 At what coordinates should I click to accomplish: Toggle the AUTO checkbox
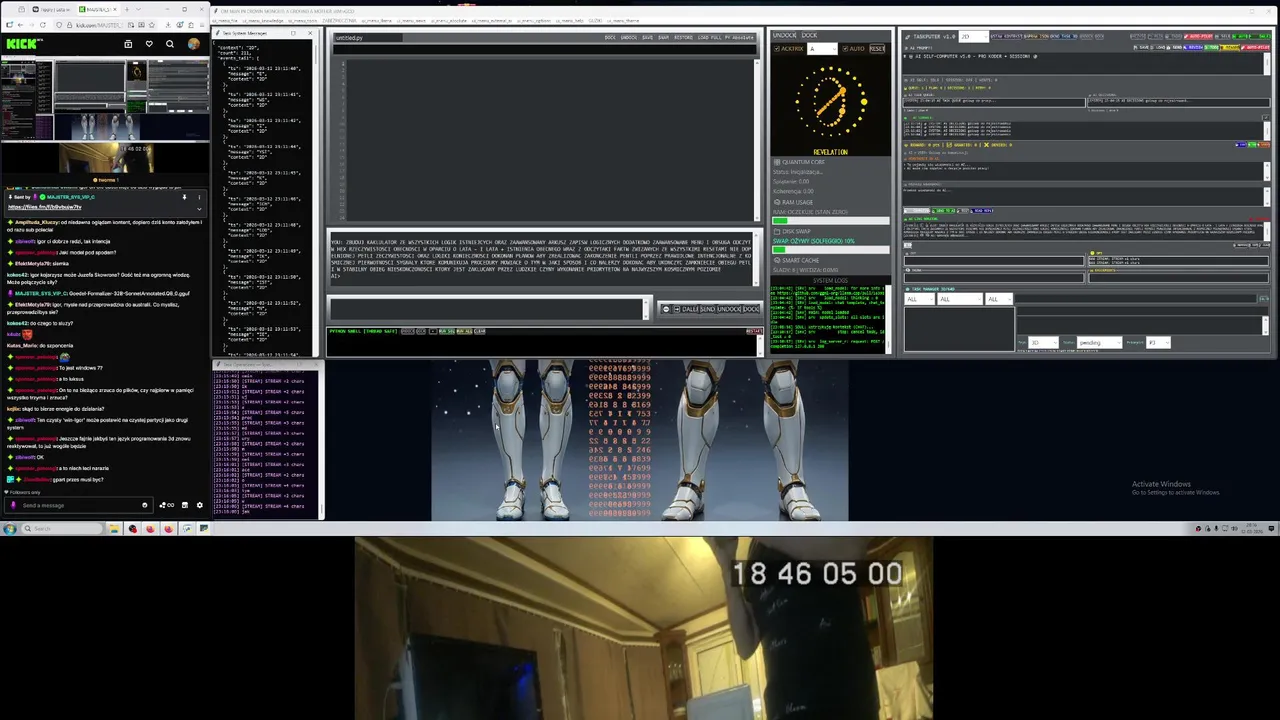coord(846,49)
